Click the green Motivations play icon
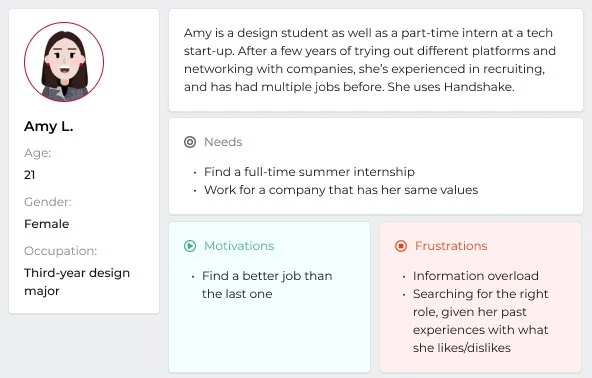 (x=190, y=246)
